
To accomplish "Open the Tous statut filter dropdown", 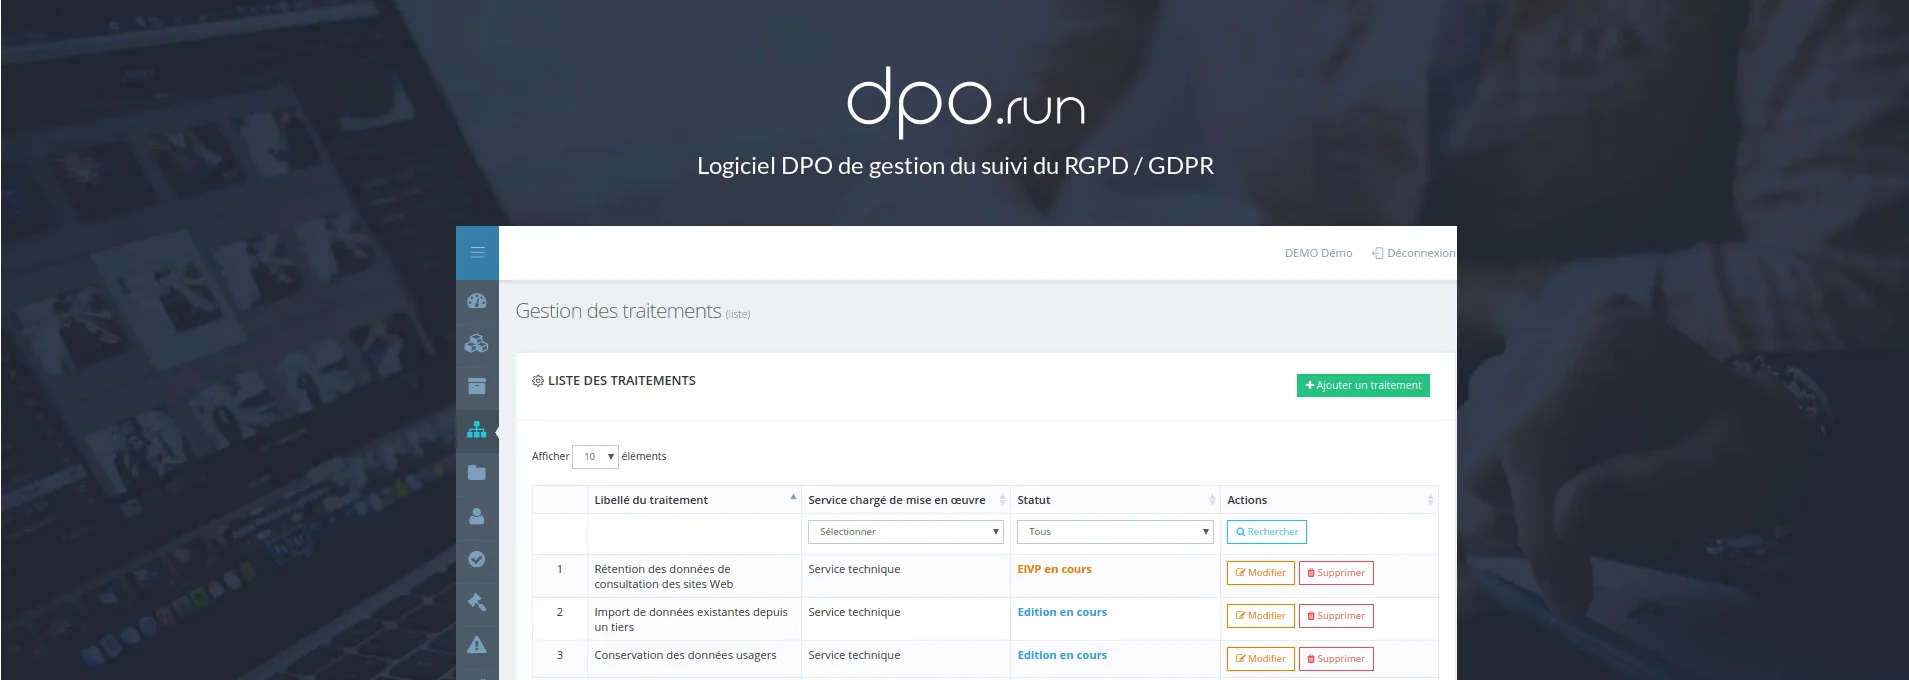I will pyautogui.click(x=1115, y=532).
